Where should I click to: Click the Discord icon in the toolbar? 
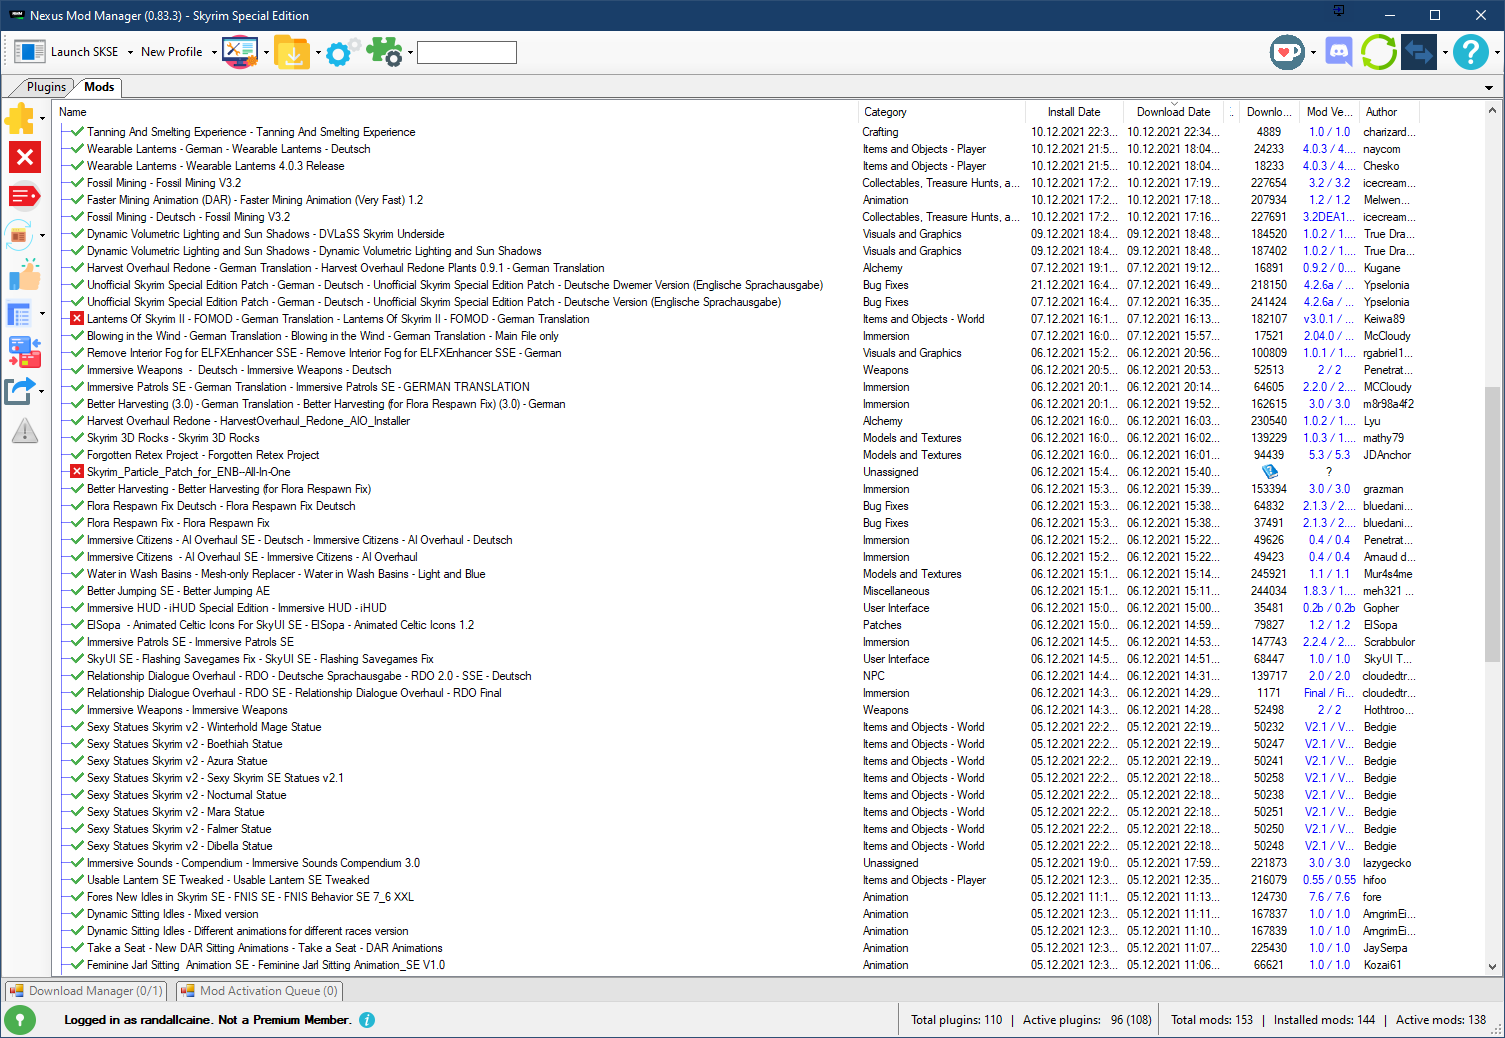click(x=1338, y=52)
